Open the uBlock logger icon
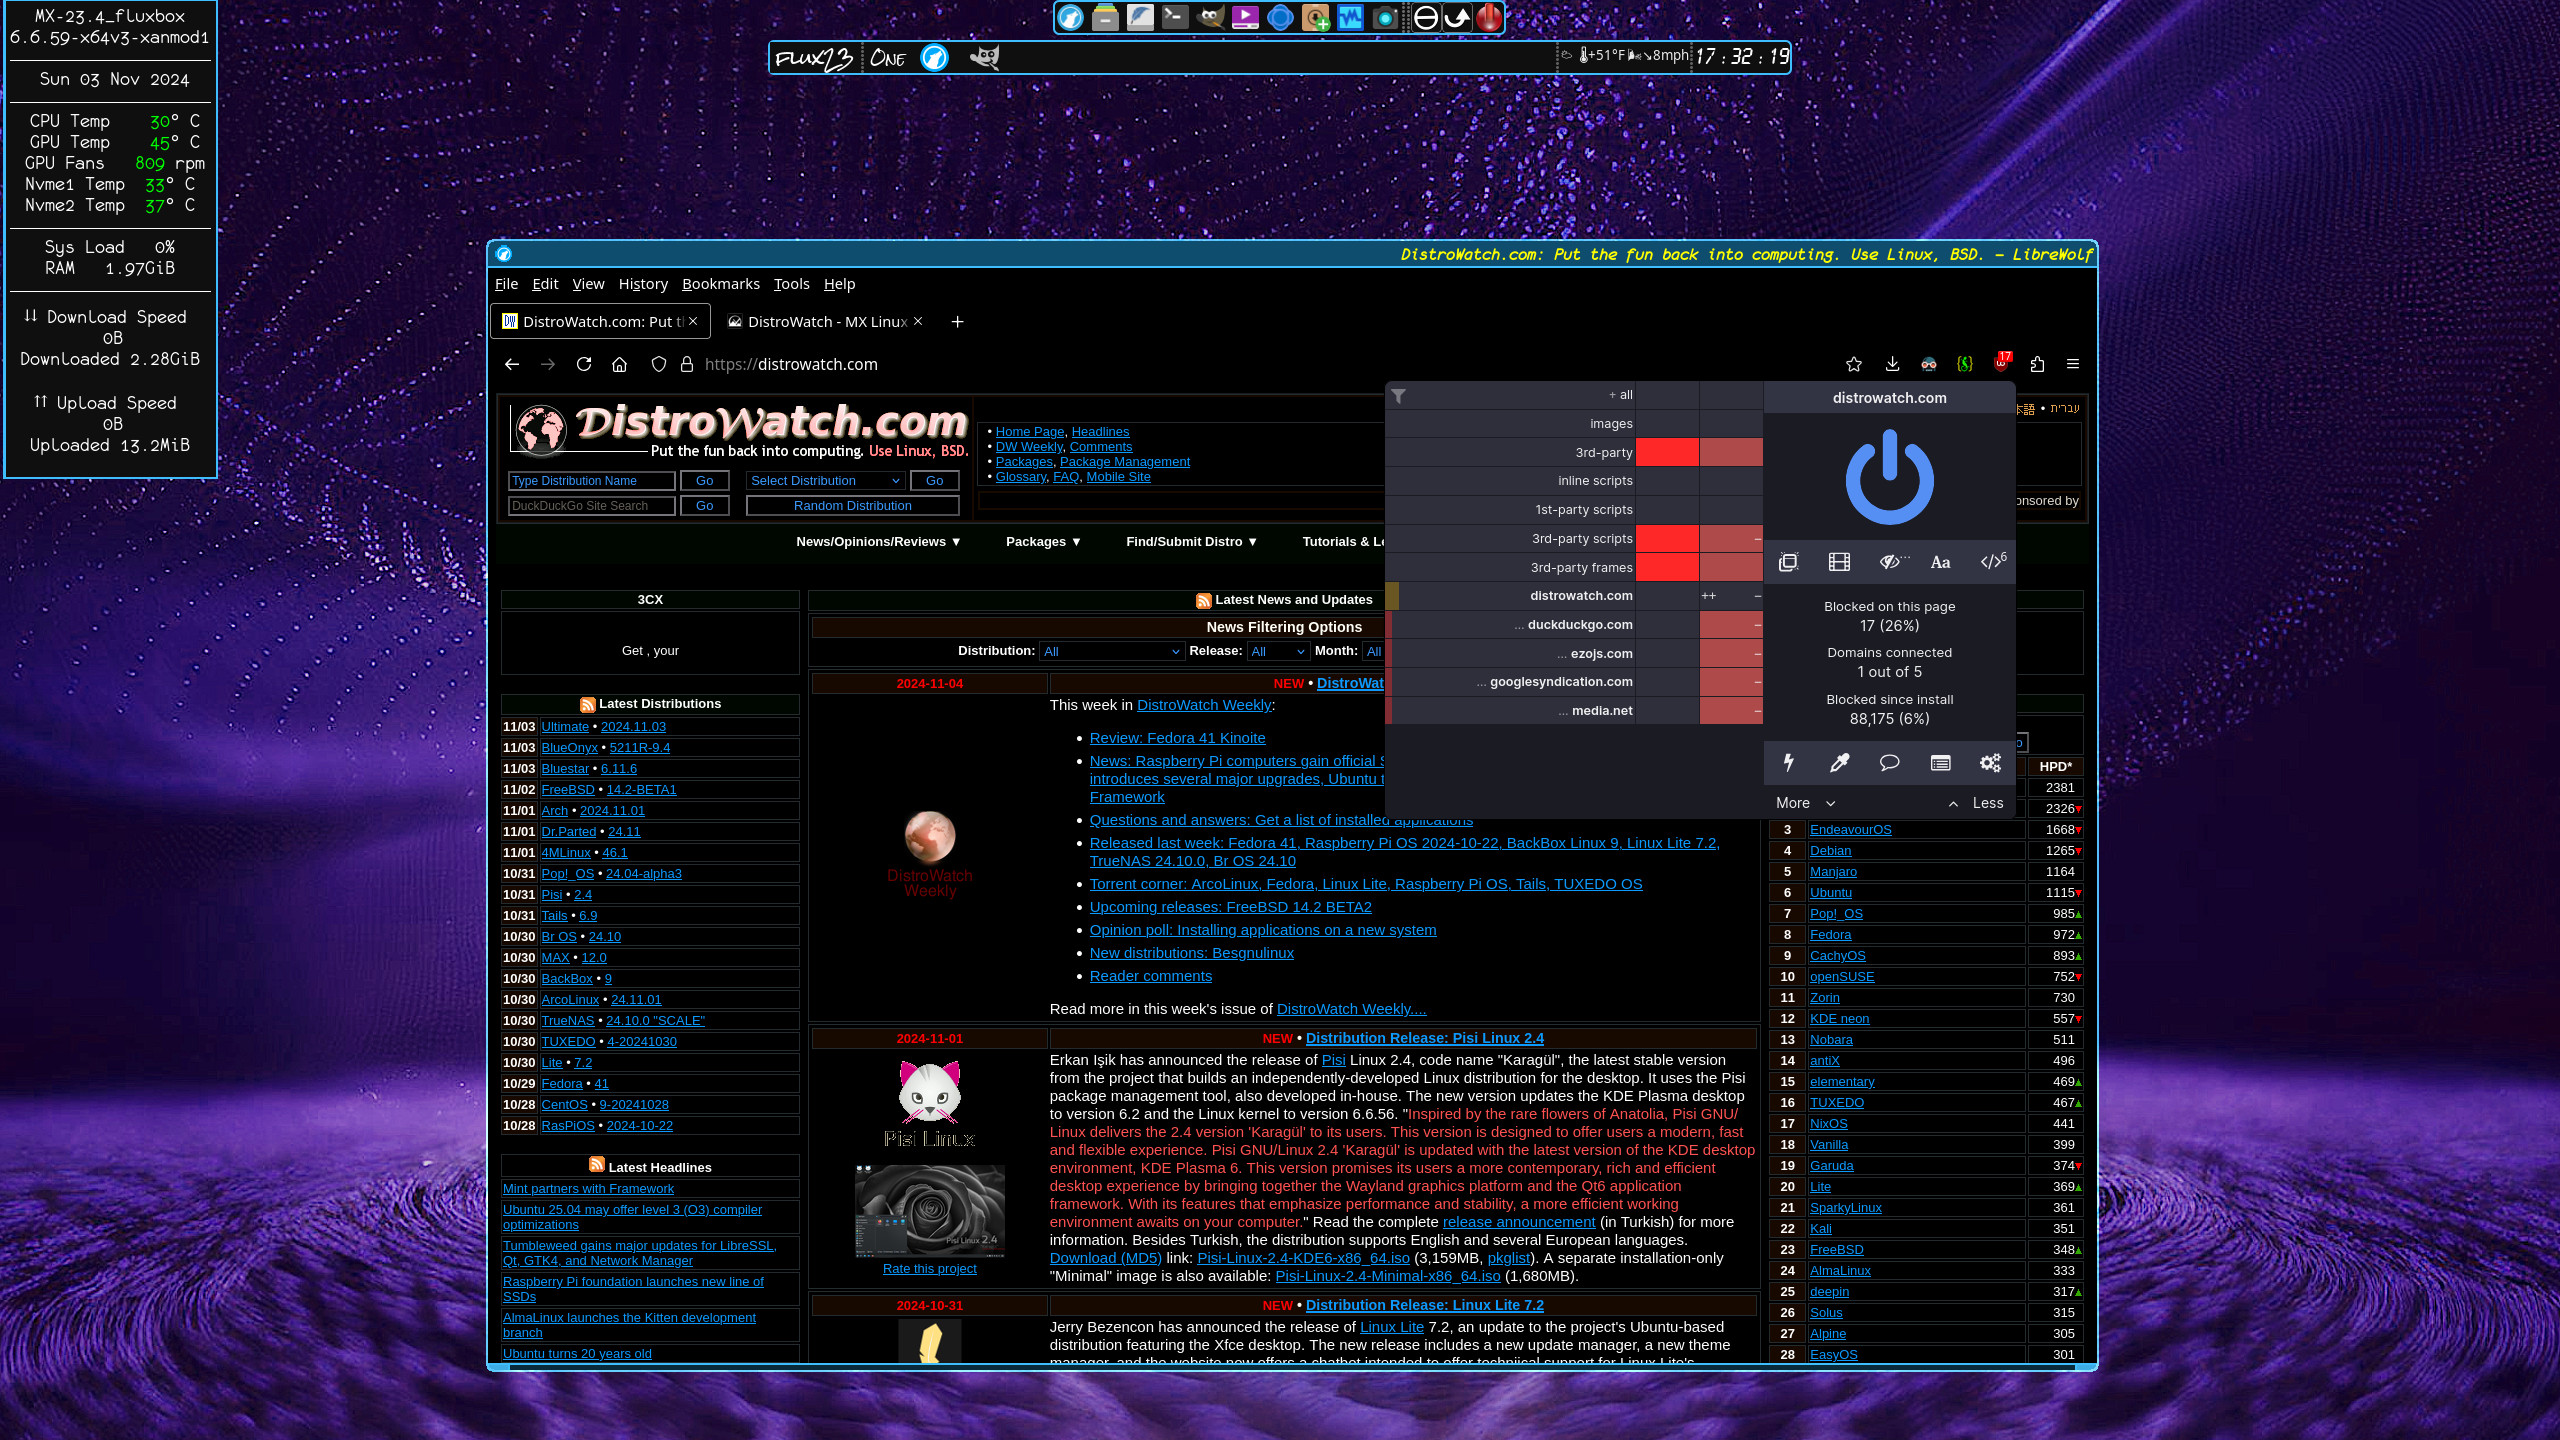 coord(1940,763)
